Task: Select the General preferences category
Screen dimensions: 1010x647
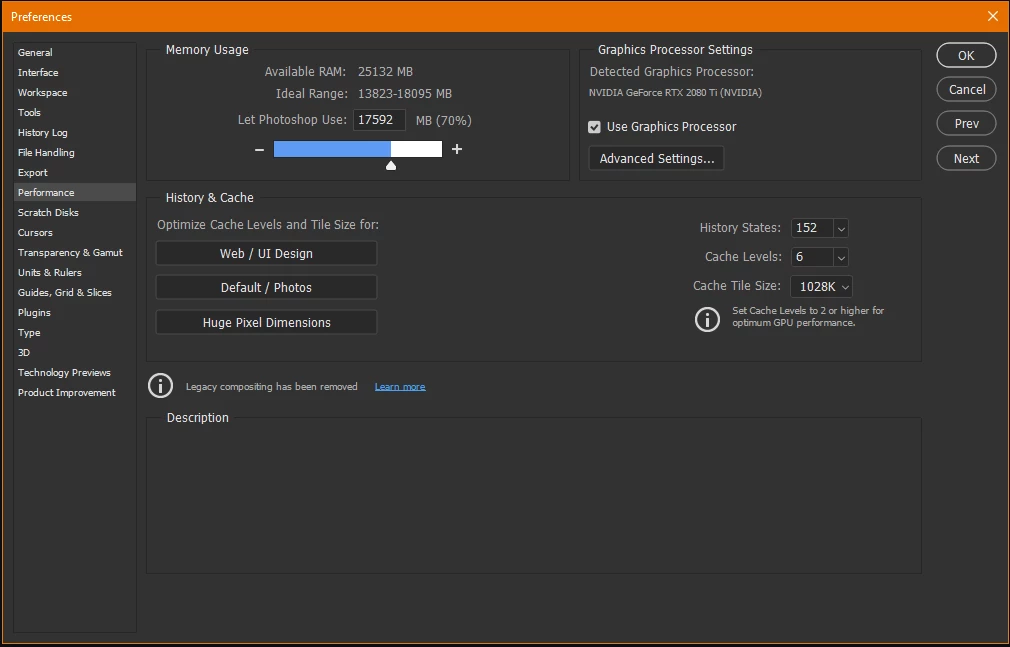Action: click(x=75, y=52)
